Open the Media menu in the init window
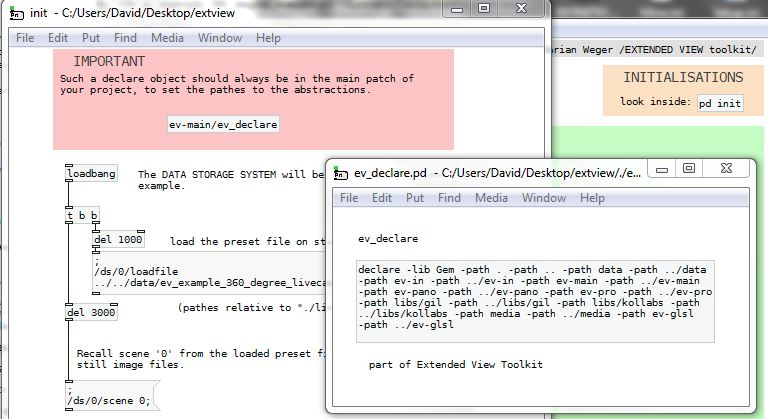Viewport: 768px width, 419px height. (167, 38)
